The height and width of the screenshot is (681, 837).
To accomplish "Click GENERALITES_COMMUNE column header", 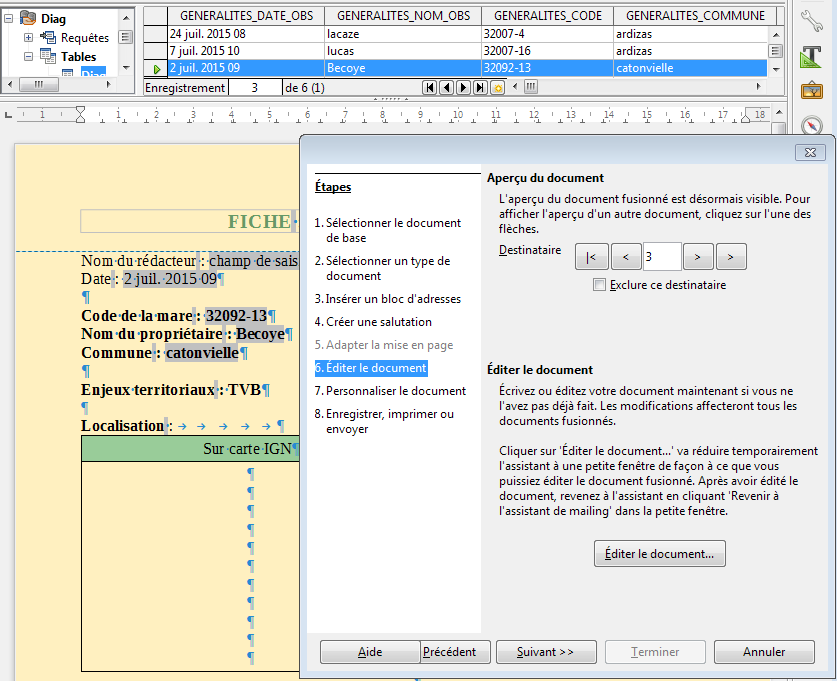I will pos(695,16).
